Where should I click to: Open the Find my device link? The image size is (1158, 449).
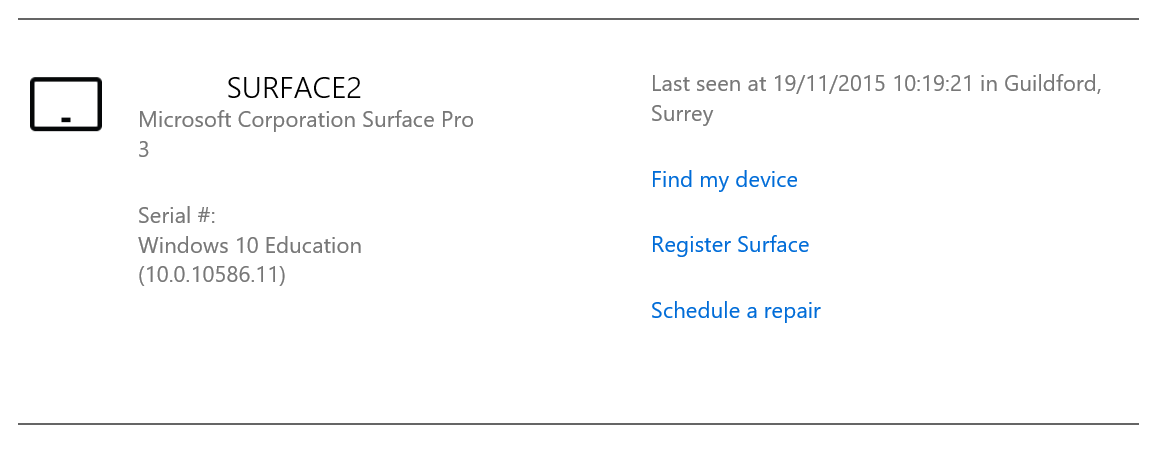click(x=724, y=179)
